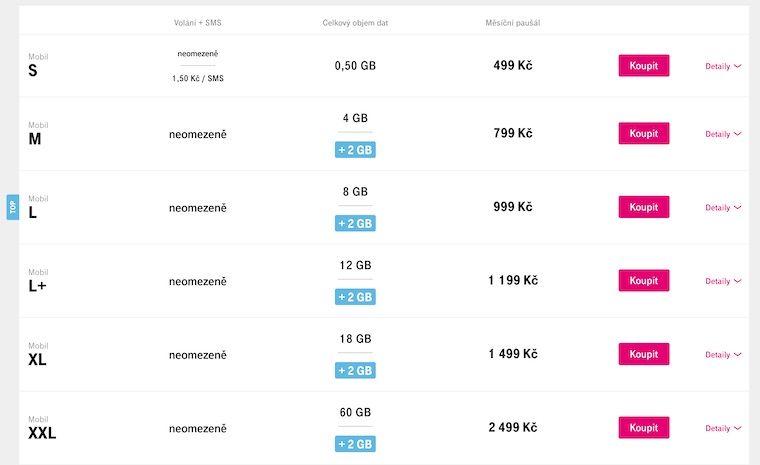This screenshot has width=760, height=465.
Task: Click the Měsíční paušál column header
Action: coord(512,22)
